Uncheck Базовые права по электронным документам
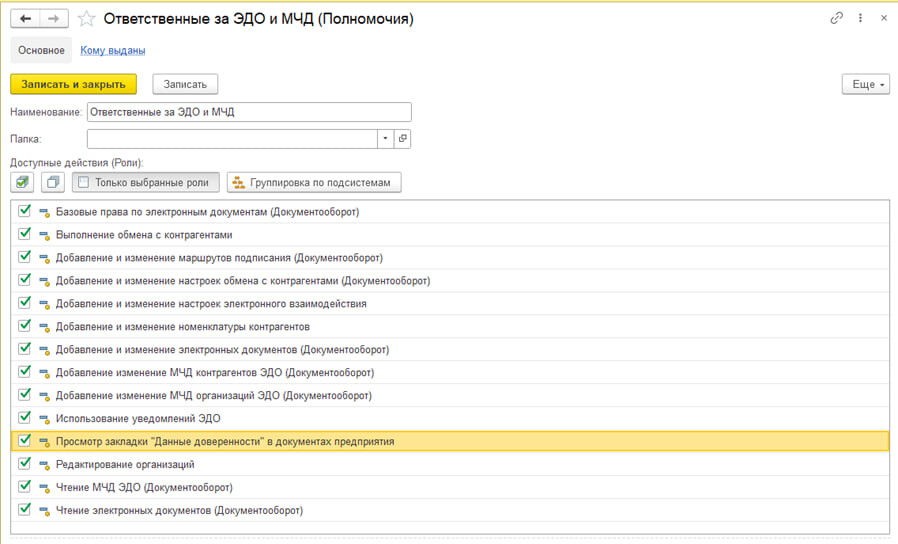This screenshot has height=544, width=898. (x=24, y=211)
